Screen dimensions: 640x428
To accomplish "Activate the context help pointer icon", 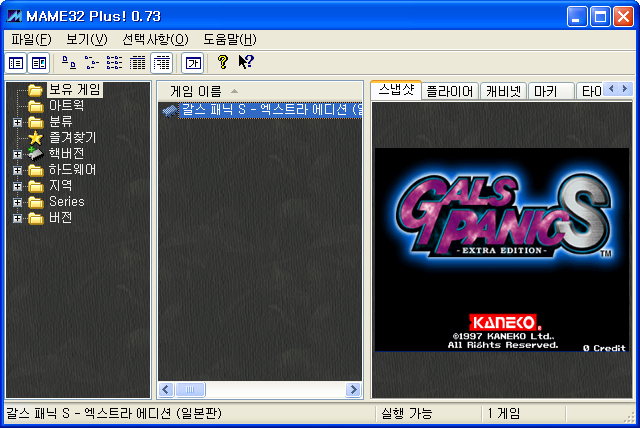I will pyautogui.click(x=246, y=62).
